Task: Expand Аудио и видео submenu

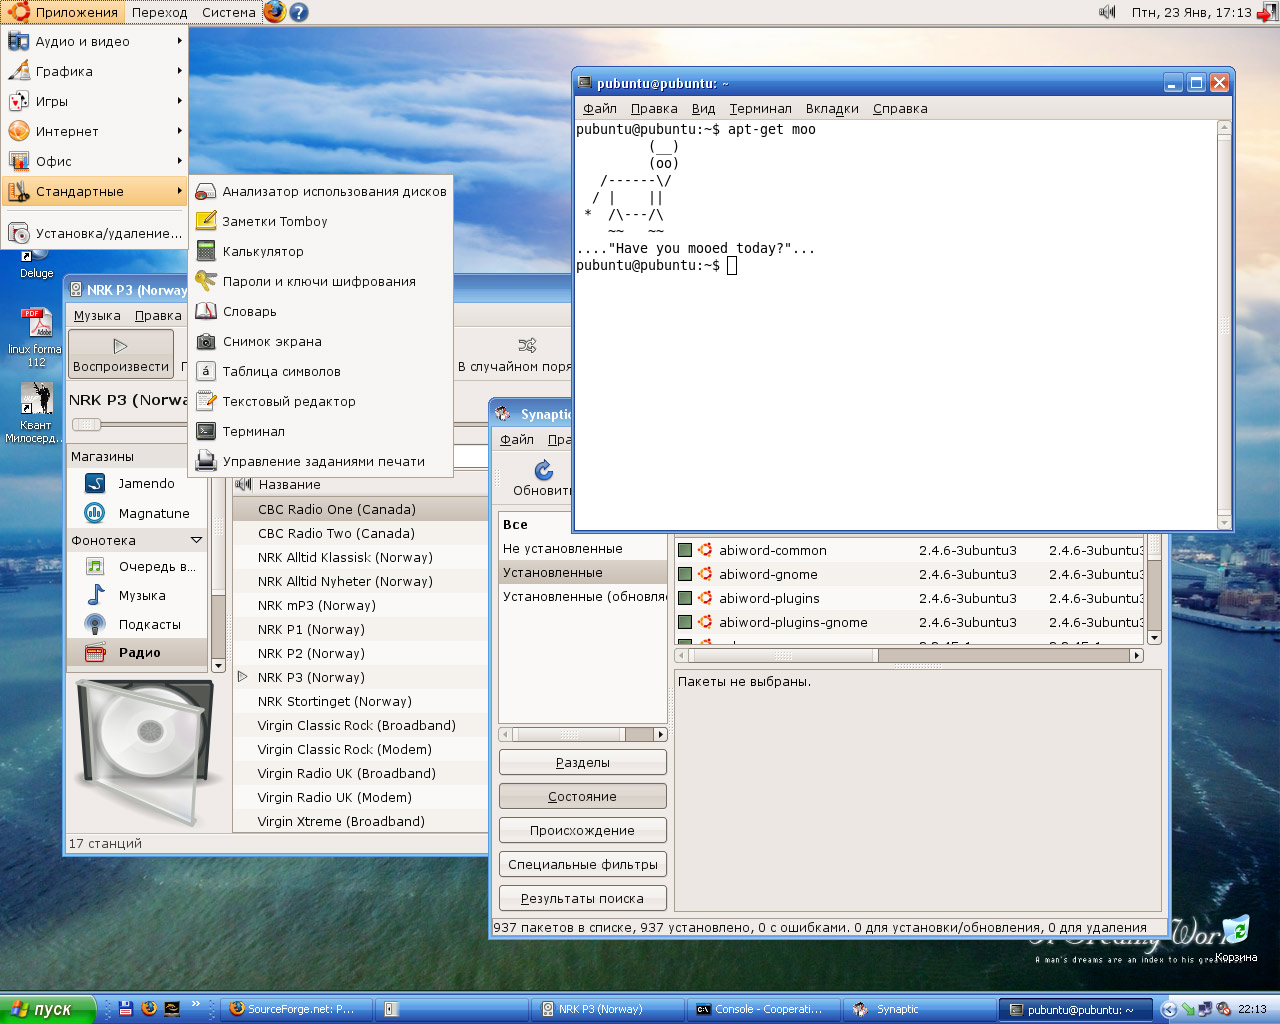Action: (94, 41)
